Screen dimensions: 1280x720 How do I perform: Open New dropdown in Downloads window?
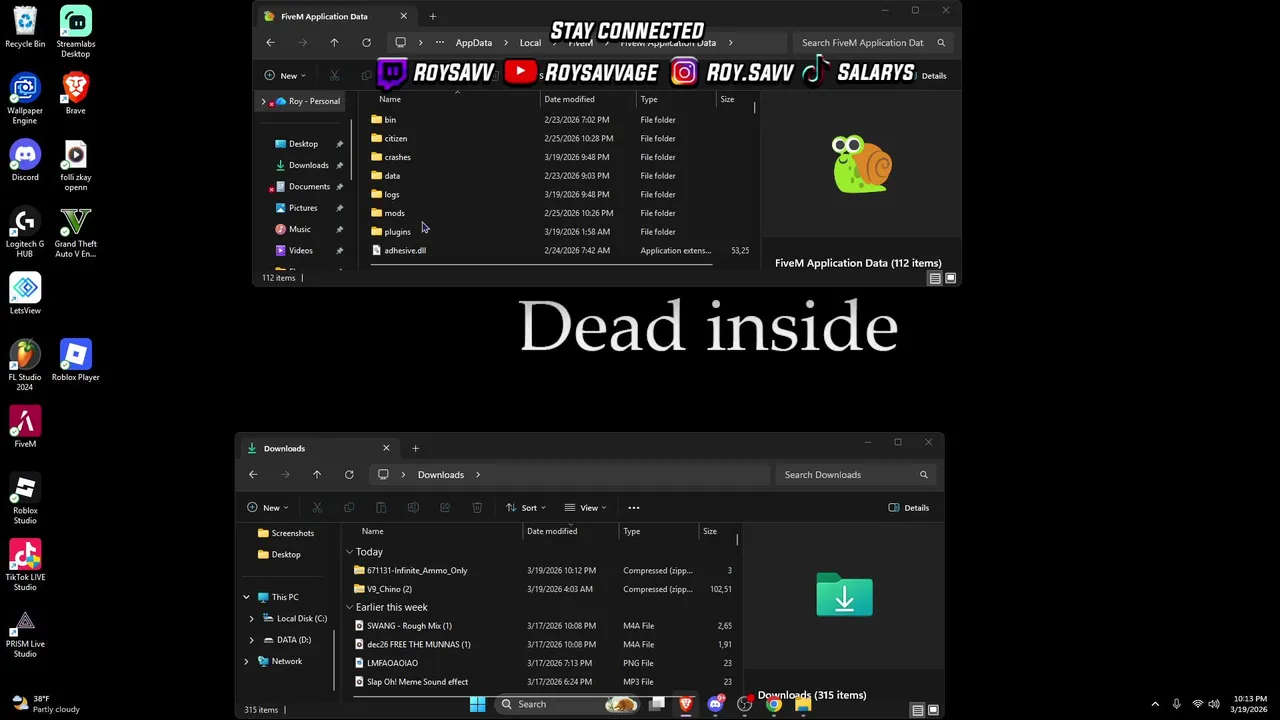268,507
